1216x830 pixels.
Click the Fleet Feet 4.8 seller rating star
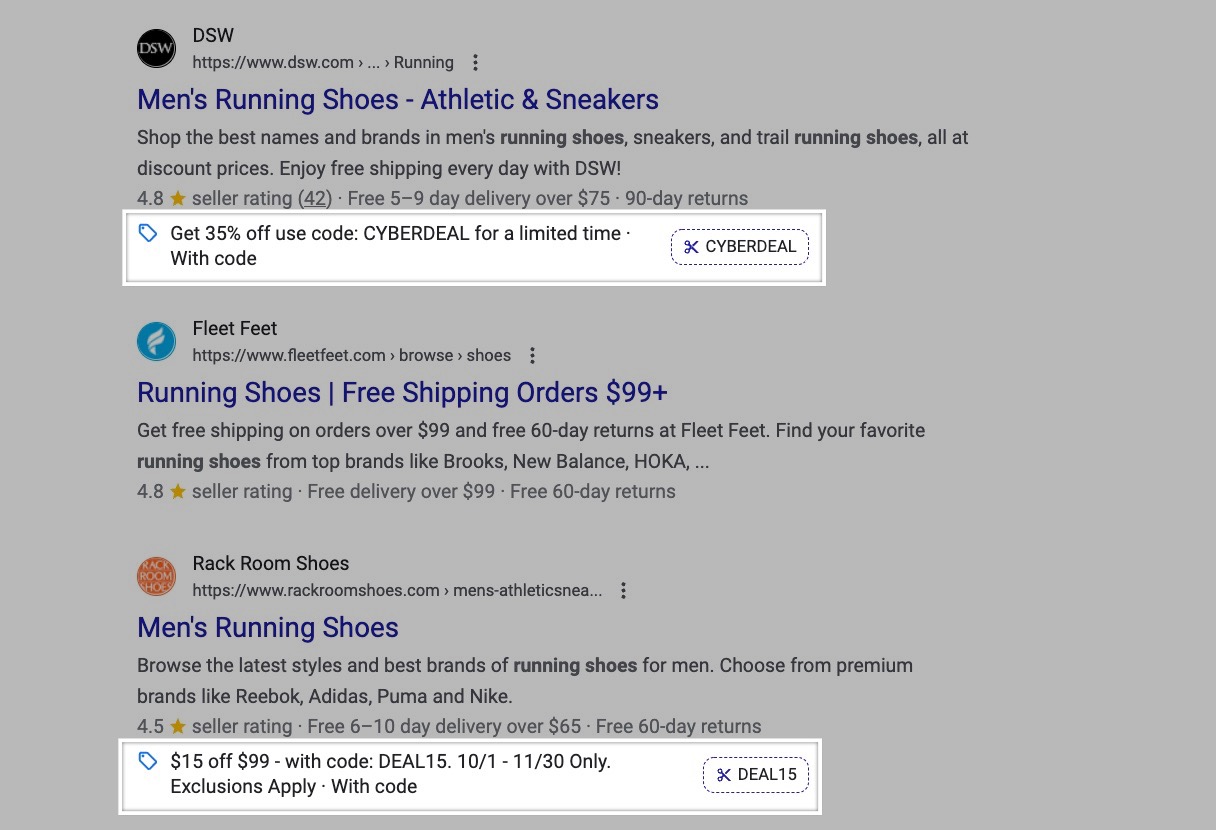(x=178, y=491)
